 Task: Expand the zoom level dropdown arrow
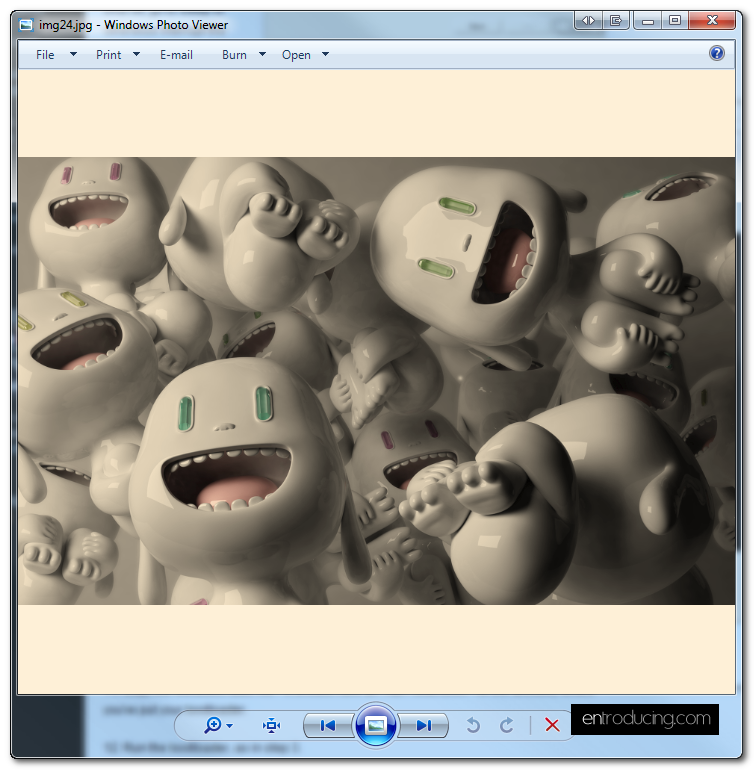tap(229, 726)
